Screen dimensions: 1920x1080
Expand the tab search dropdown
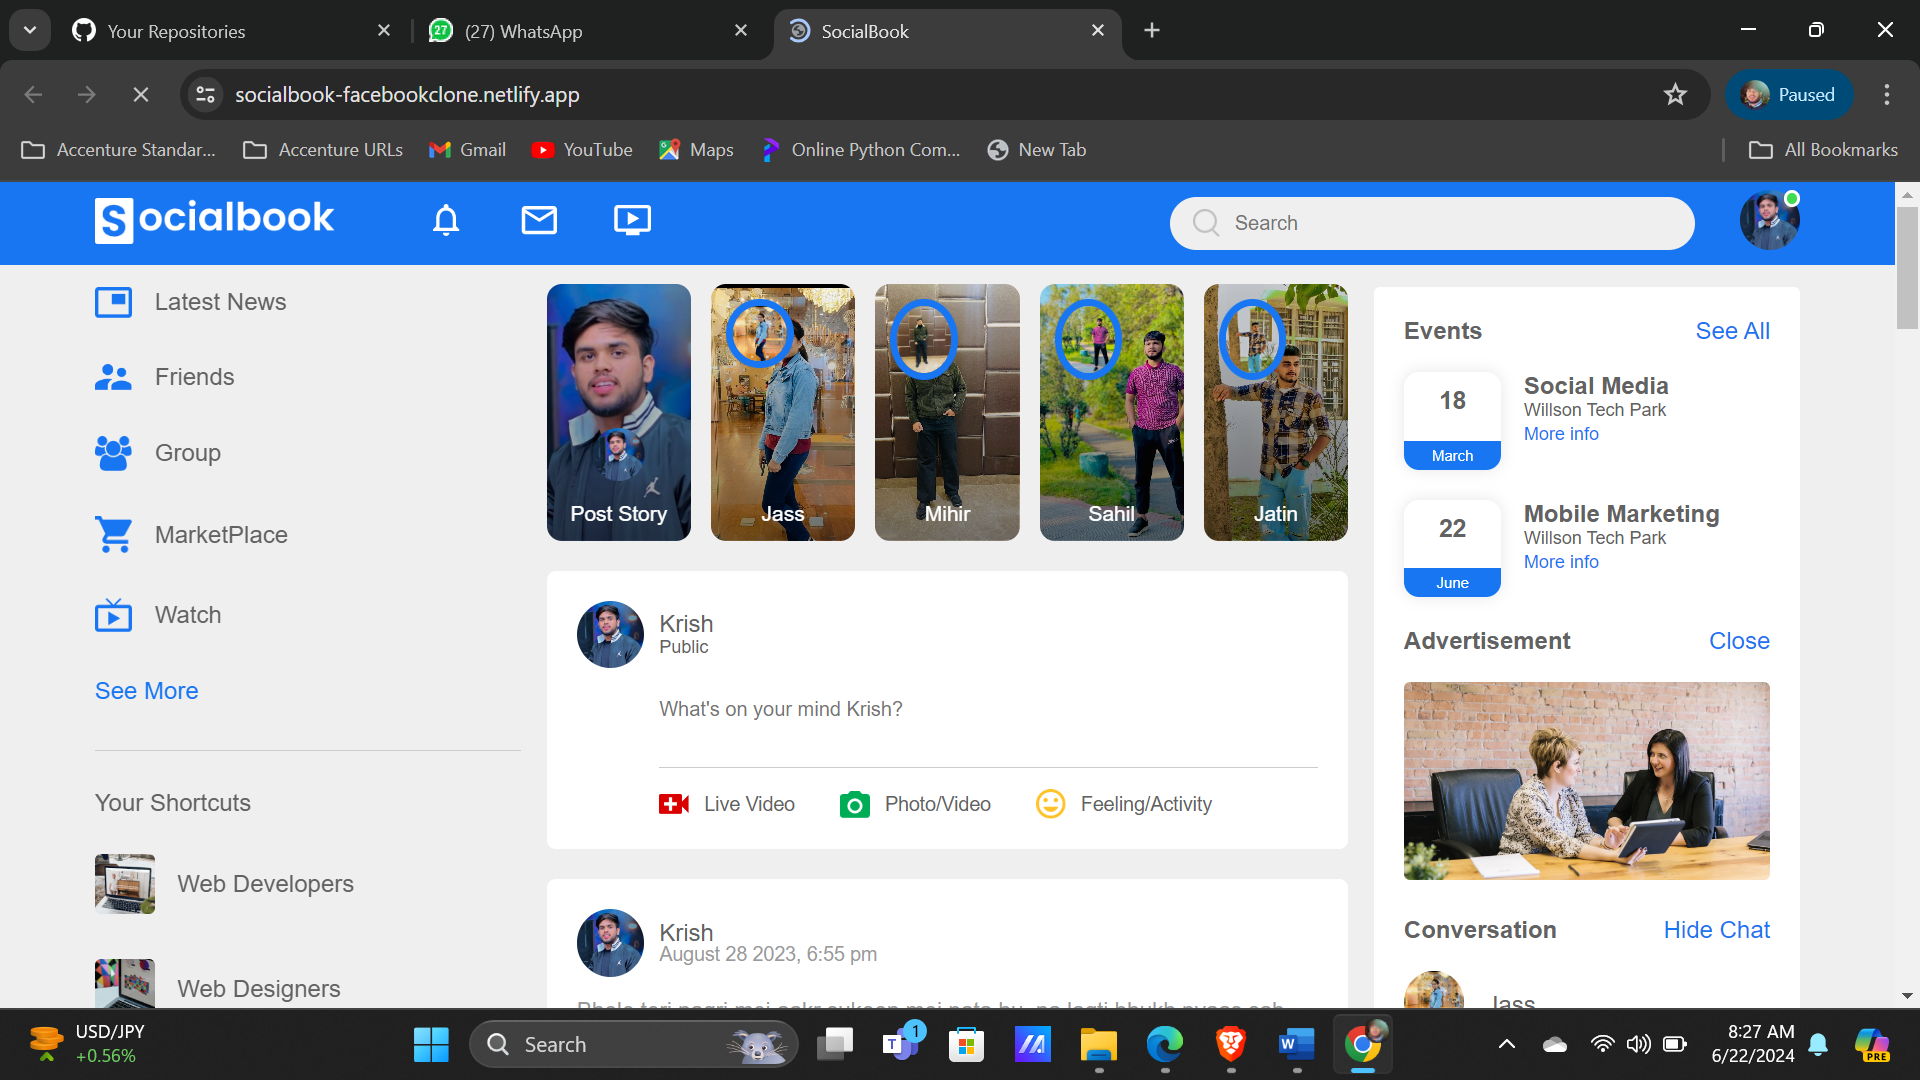[x=30, y=31]
